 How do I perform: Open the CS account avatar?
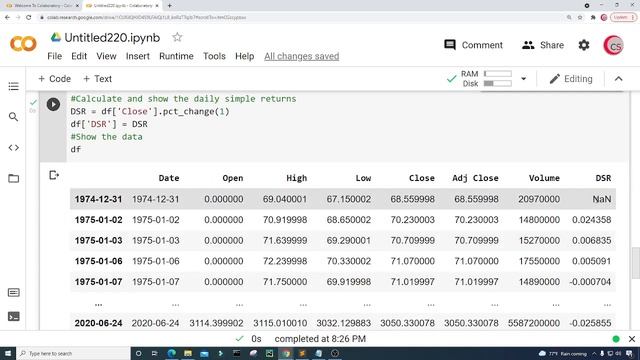click(613, 45)
